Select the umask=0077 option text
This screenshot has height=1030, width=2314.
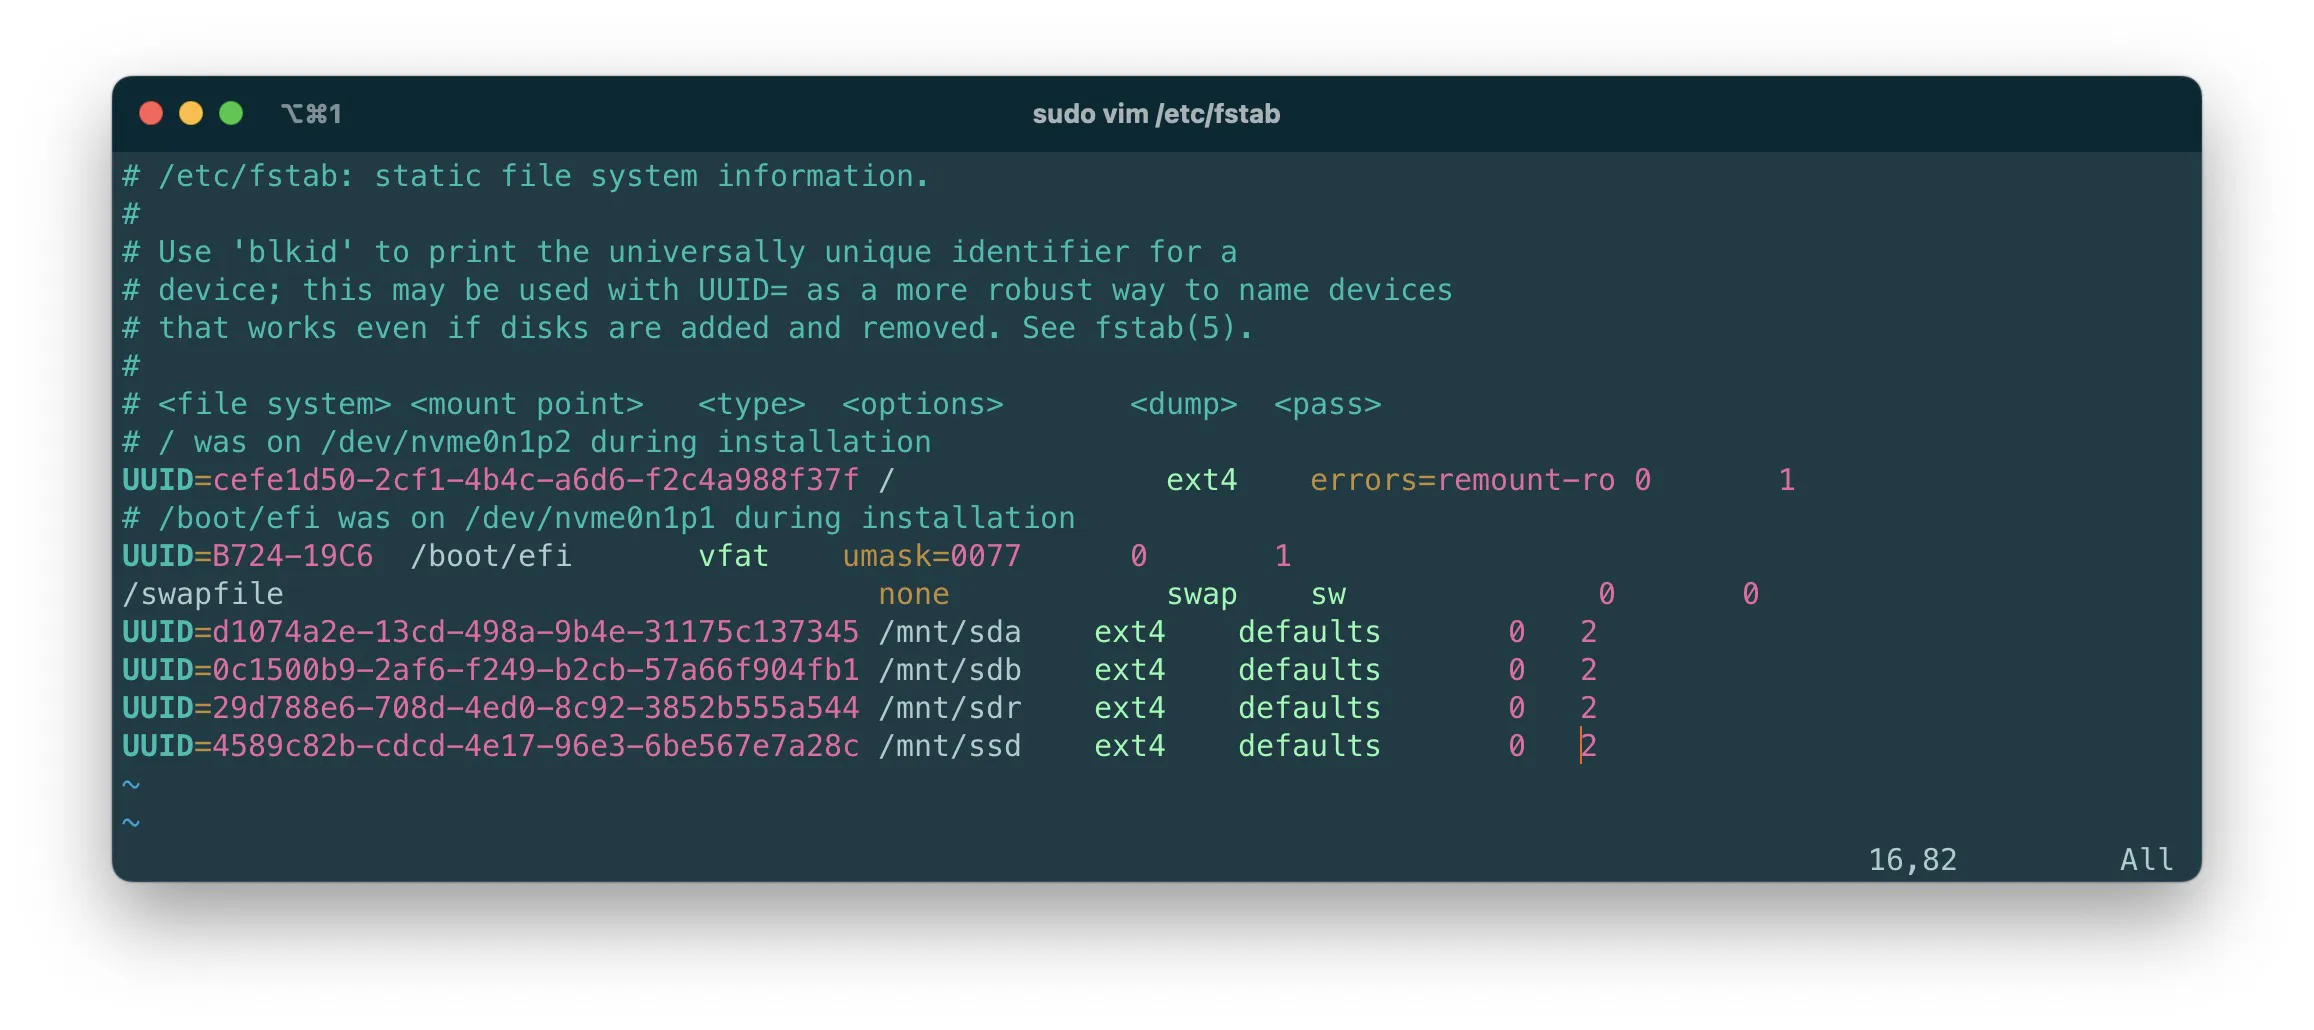(x=931, y=556)
